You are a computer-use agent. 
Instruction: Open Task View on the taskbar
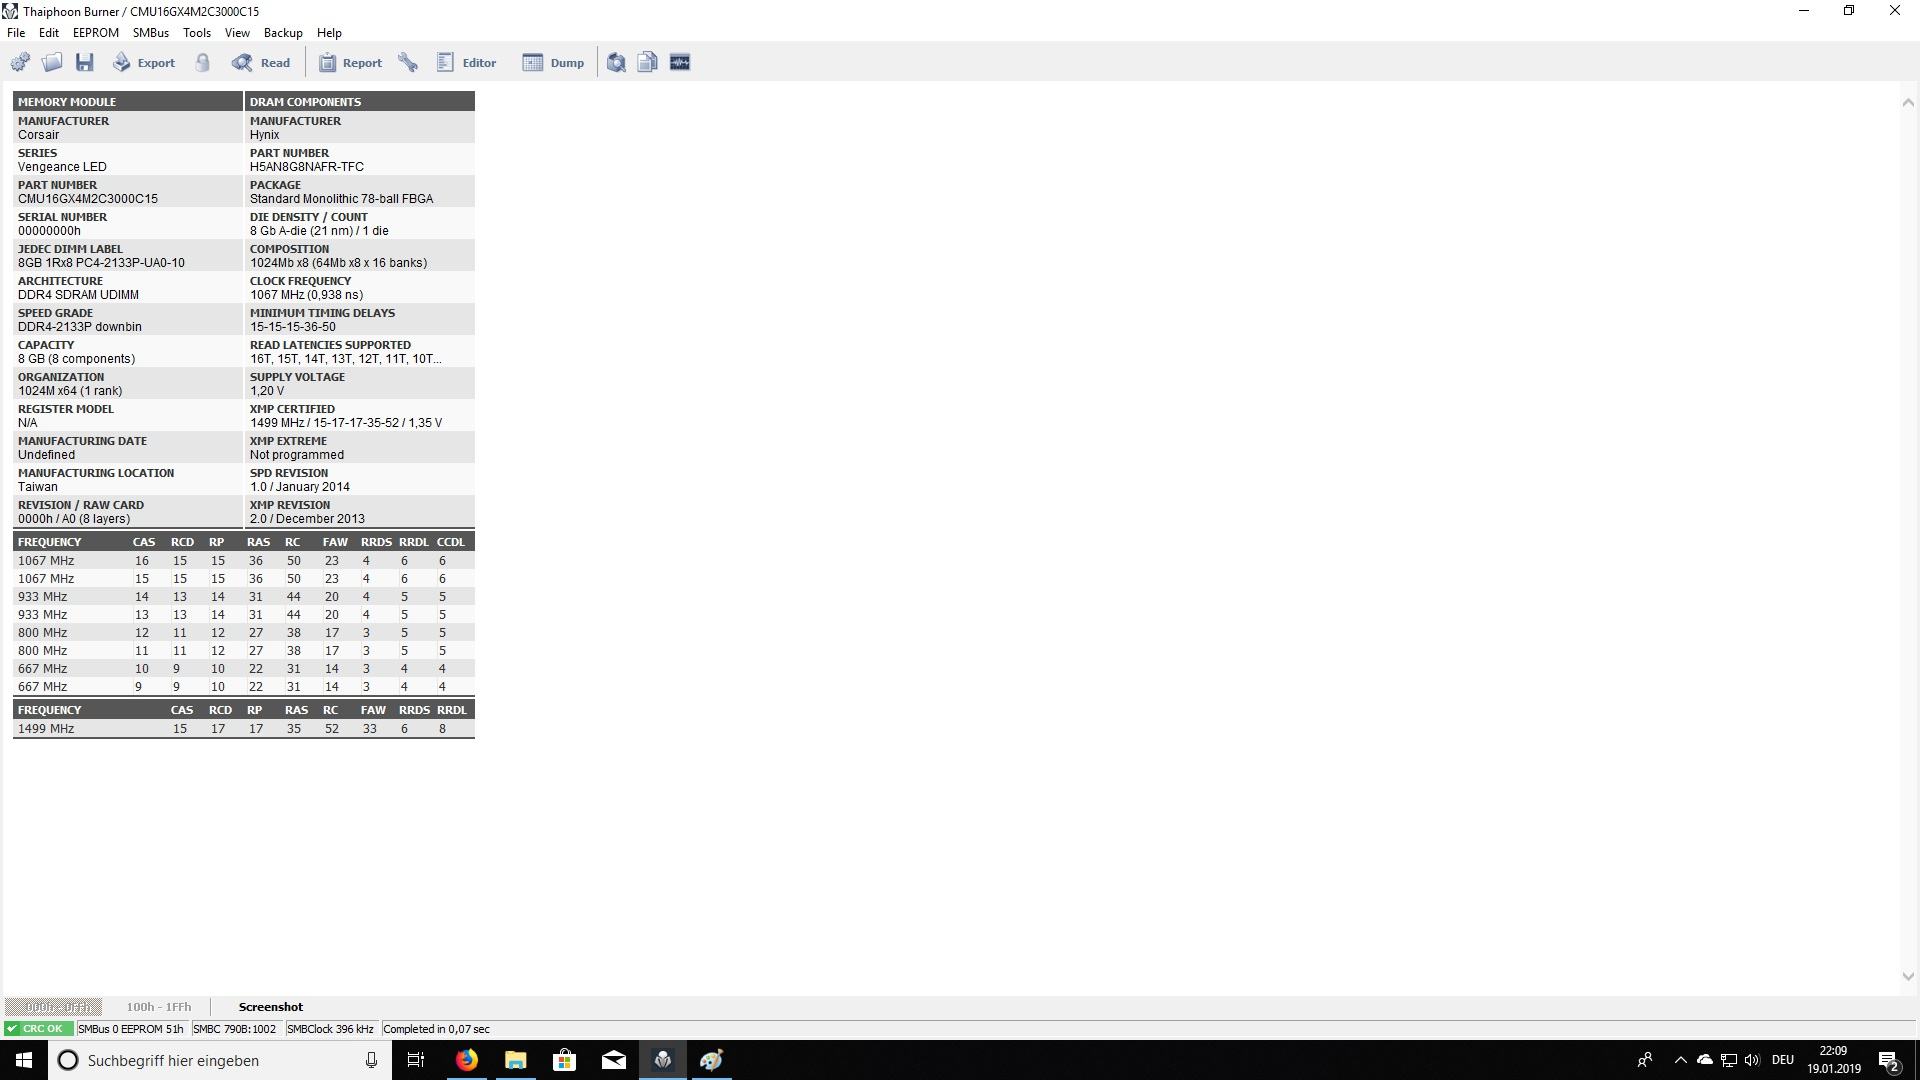click(x=416, y=1060)
